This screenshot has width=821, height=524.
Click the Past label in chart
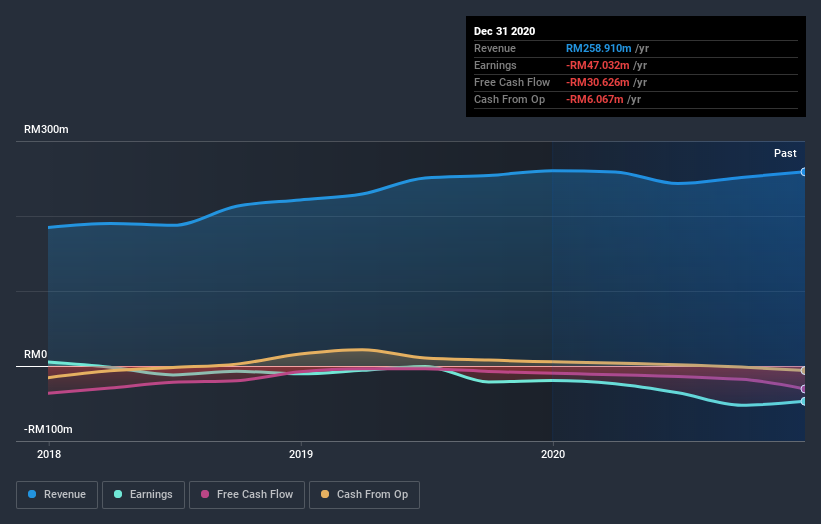(x=785, y=153)
